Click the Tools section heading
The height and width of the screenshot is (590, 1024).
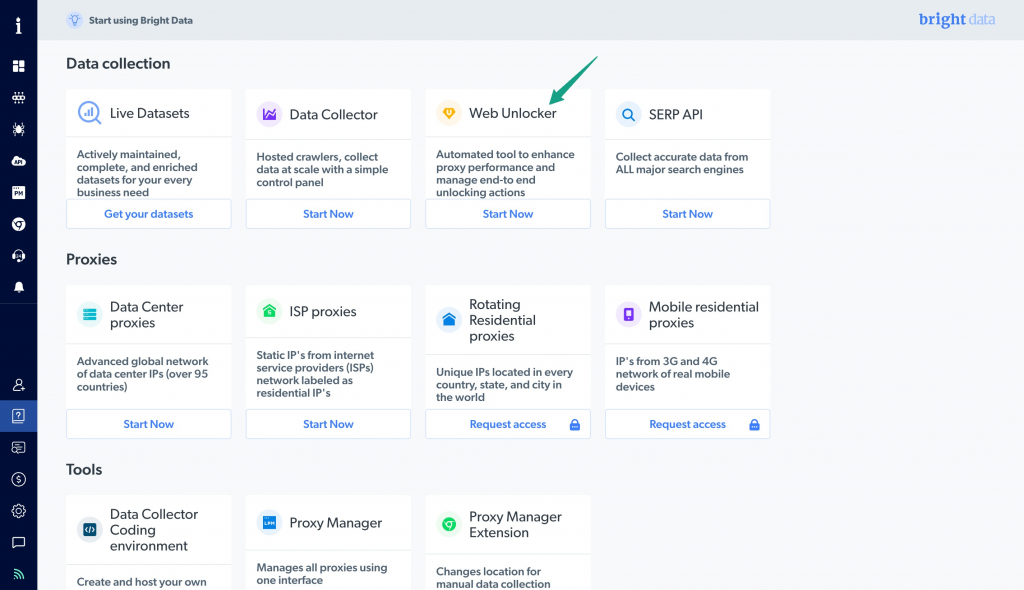coord(84,469)
